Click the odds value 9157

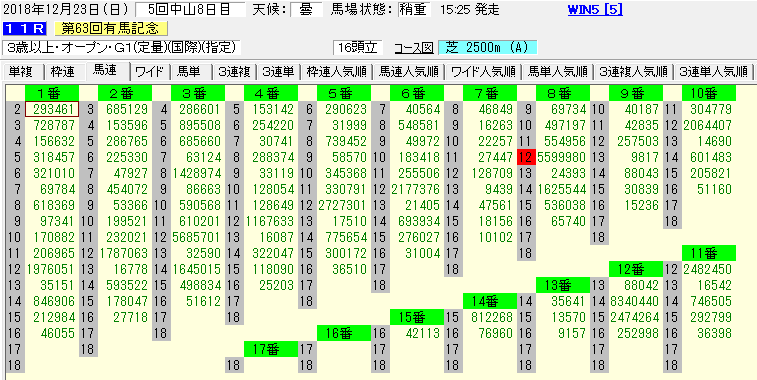point(571,333)
